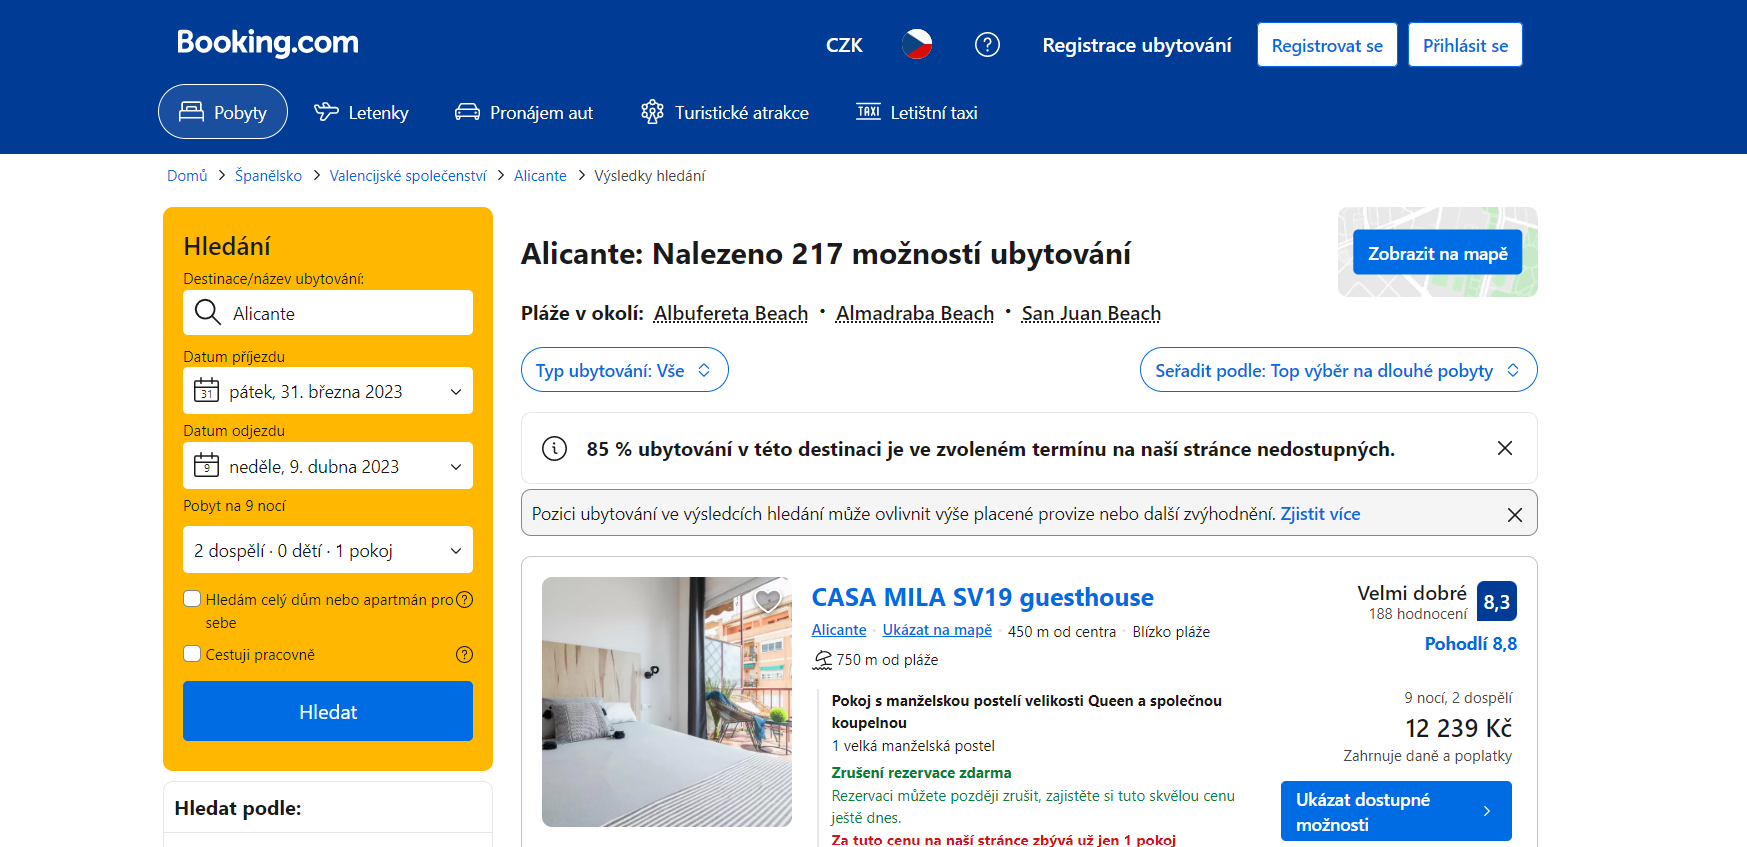
Task: Click the 8,3 rating score badge
Action: tap(1497, 601)
